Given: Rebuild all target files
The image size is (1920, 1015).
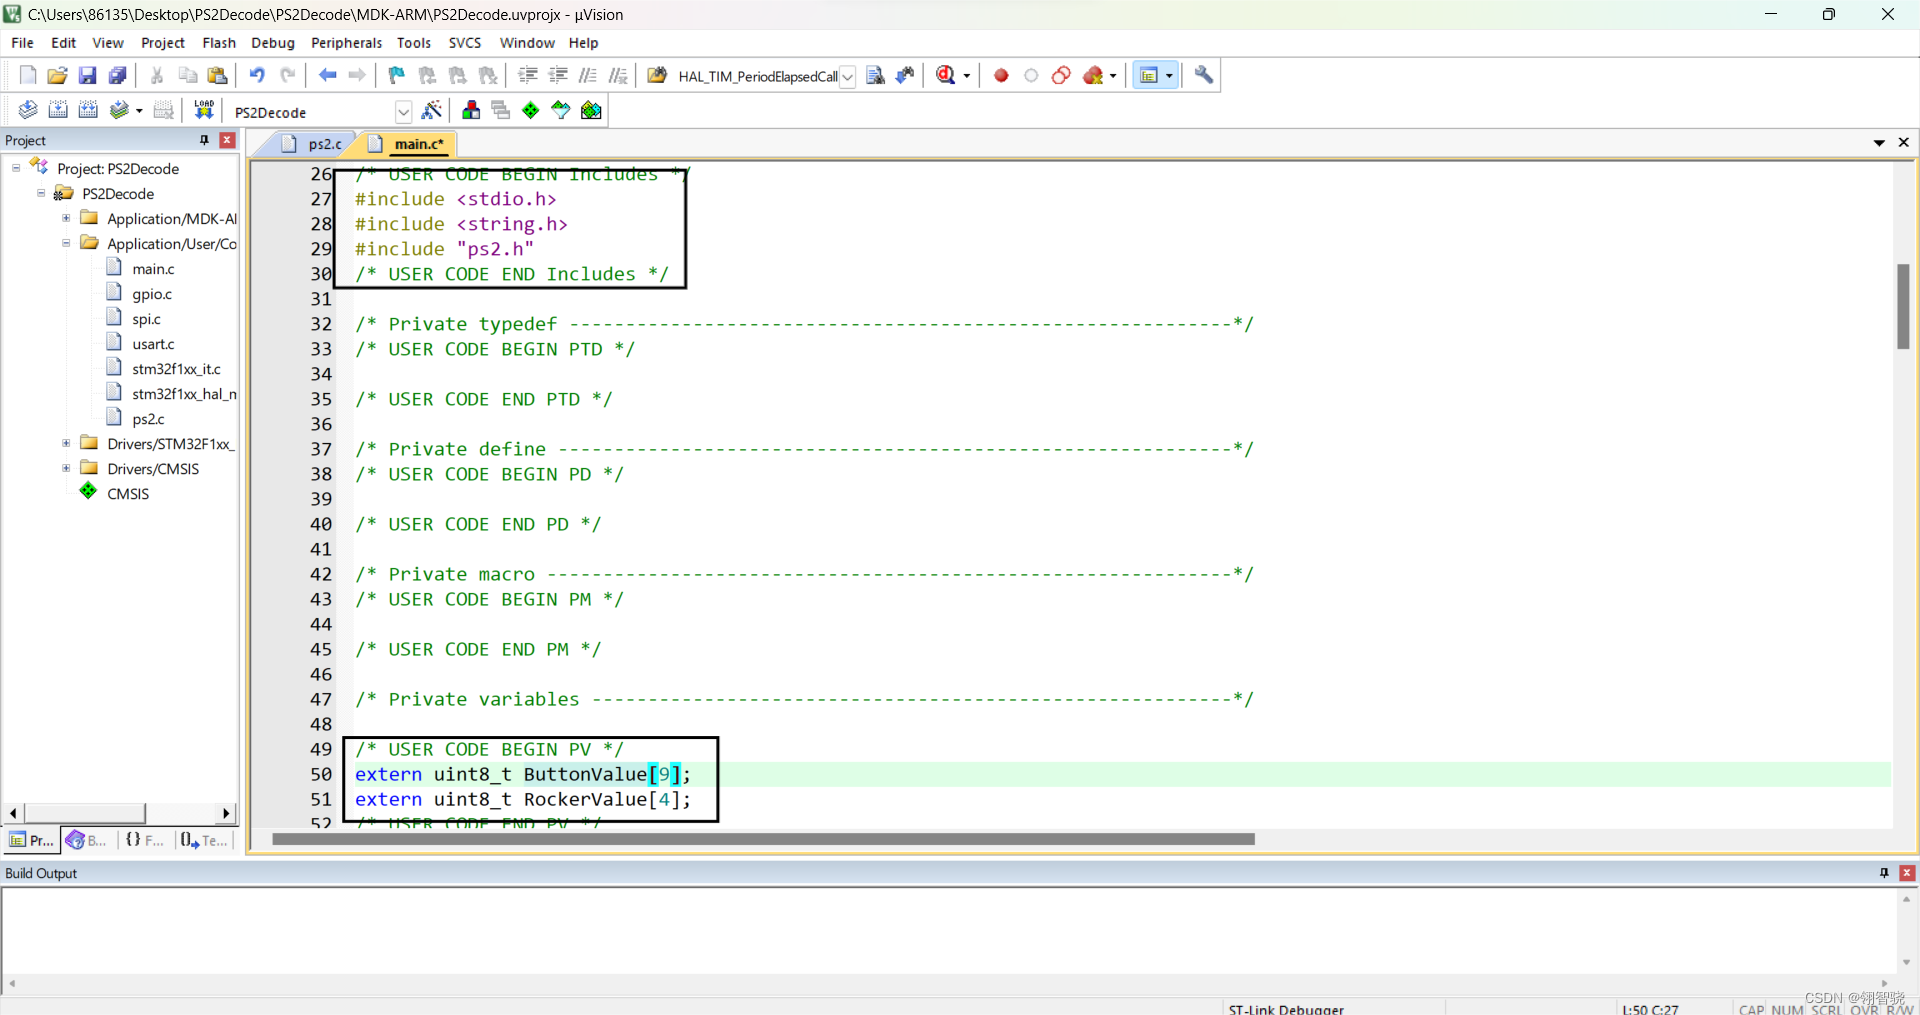Looking at the screenshot, I should 88,110.
